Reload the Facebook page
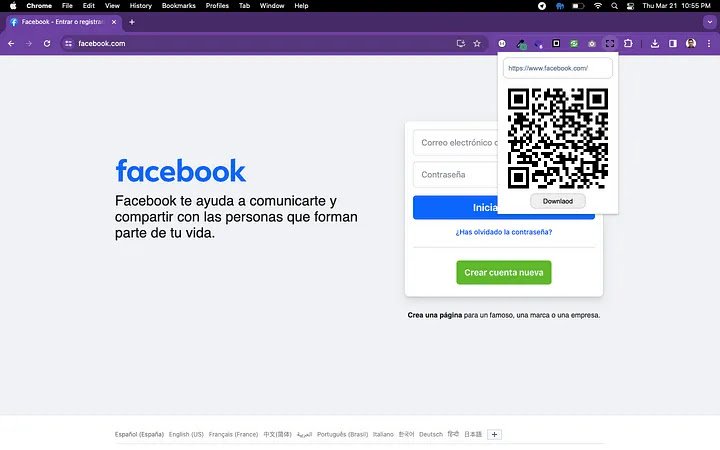This screenshot has height=450, width=720. (x=47, y=44)
